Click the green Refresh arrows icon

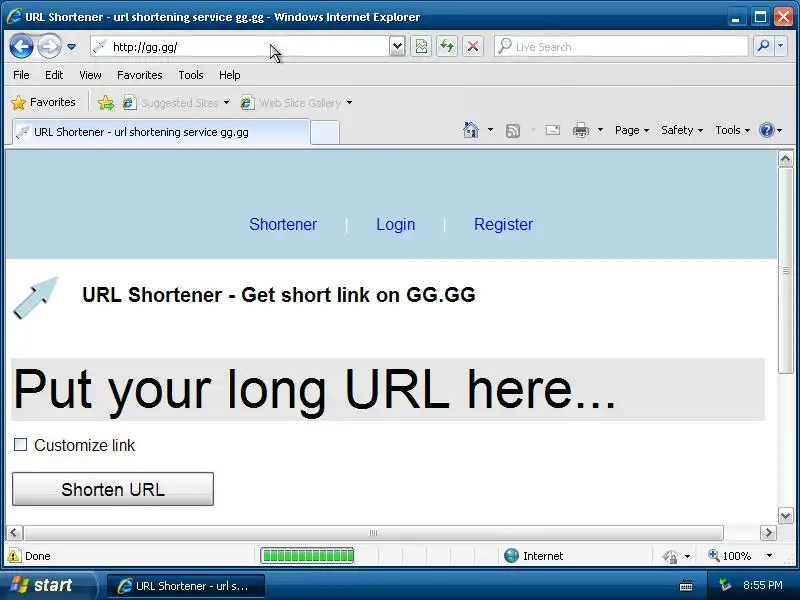coord(447,47)
